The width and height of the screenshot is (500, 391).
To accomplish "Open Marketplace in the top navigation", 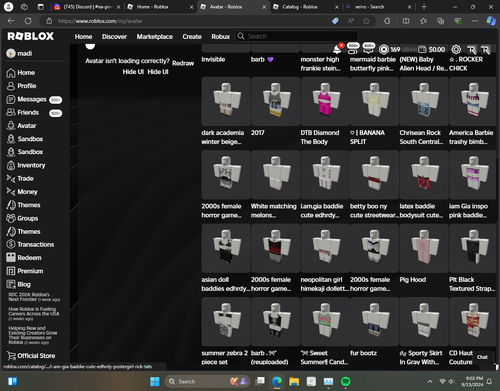I will pyautogui.click(x=155, y=36).
